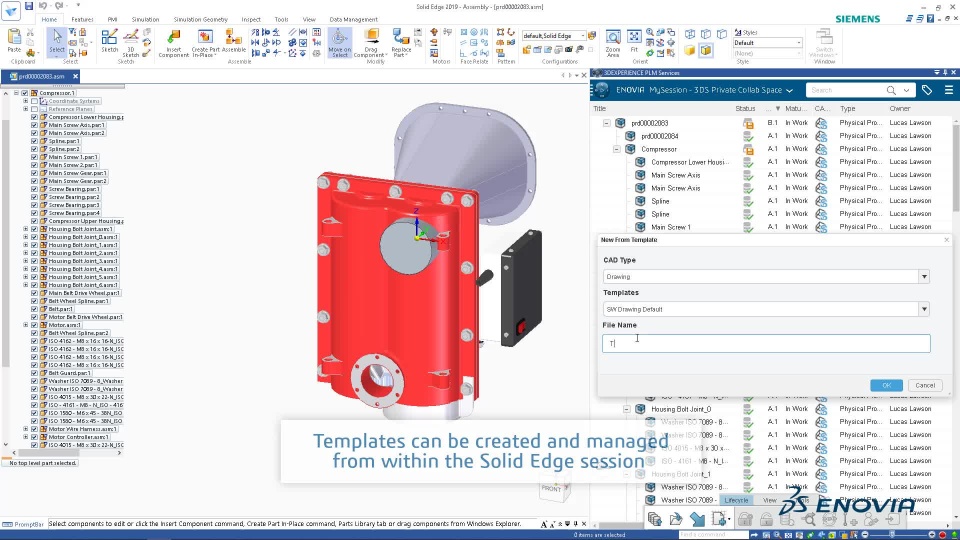Click the ENOVIA Search box
Screen dimensions: 960x540
[x=846, y=90]
